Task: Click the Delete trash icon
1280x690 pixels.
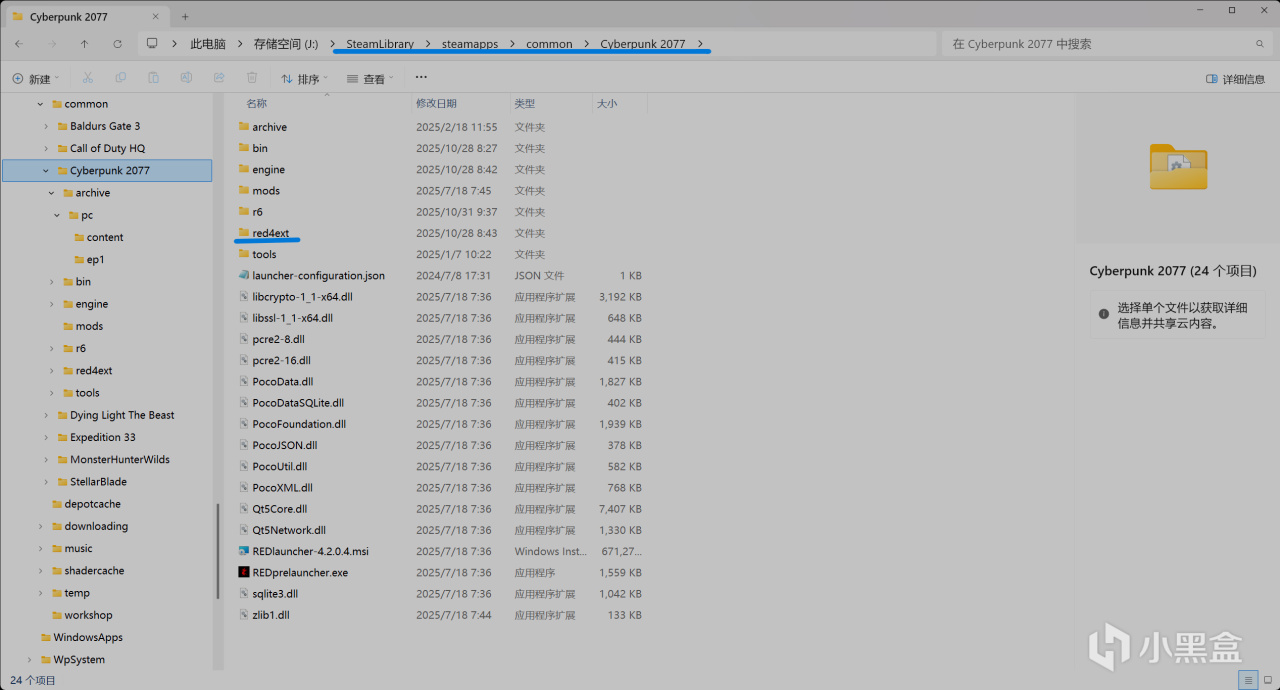Action: (252, 78)
